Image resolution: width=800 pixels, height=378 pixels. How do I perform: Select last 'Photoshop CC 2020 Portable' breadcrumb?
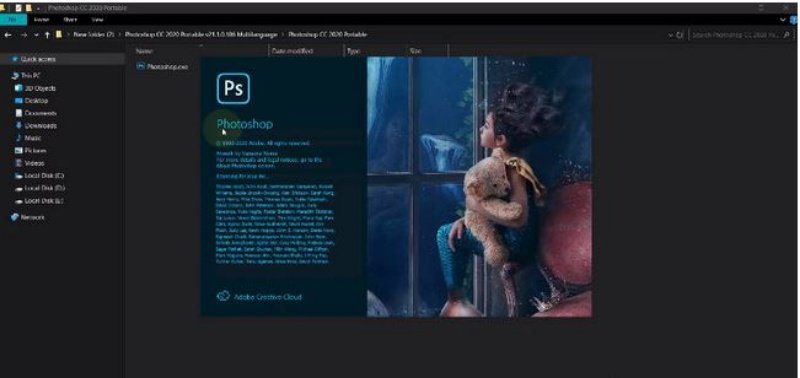328,35
